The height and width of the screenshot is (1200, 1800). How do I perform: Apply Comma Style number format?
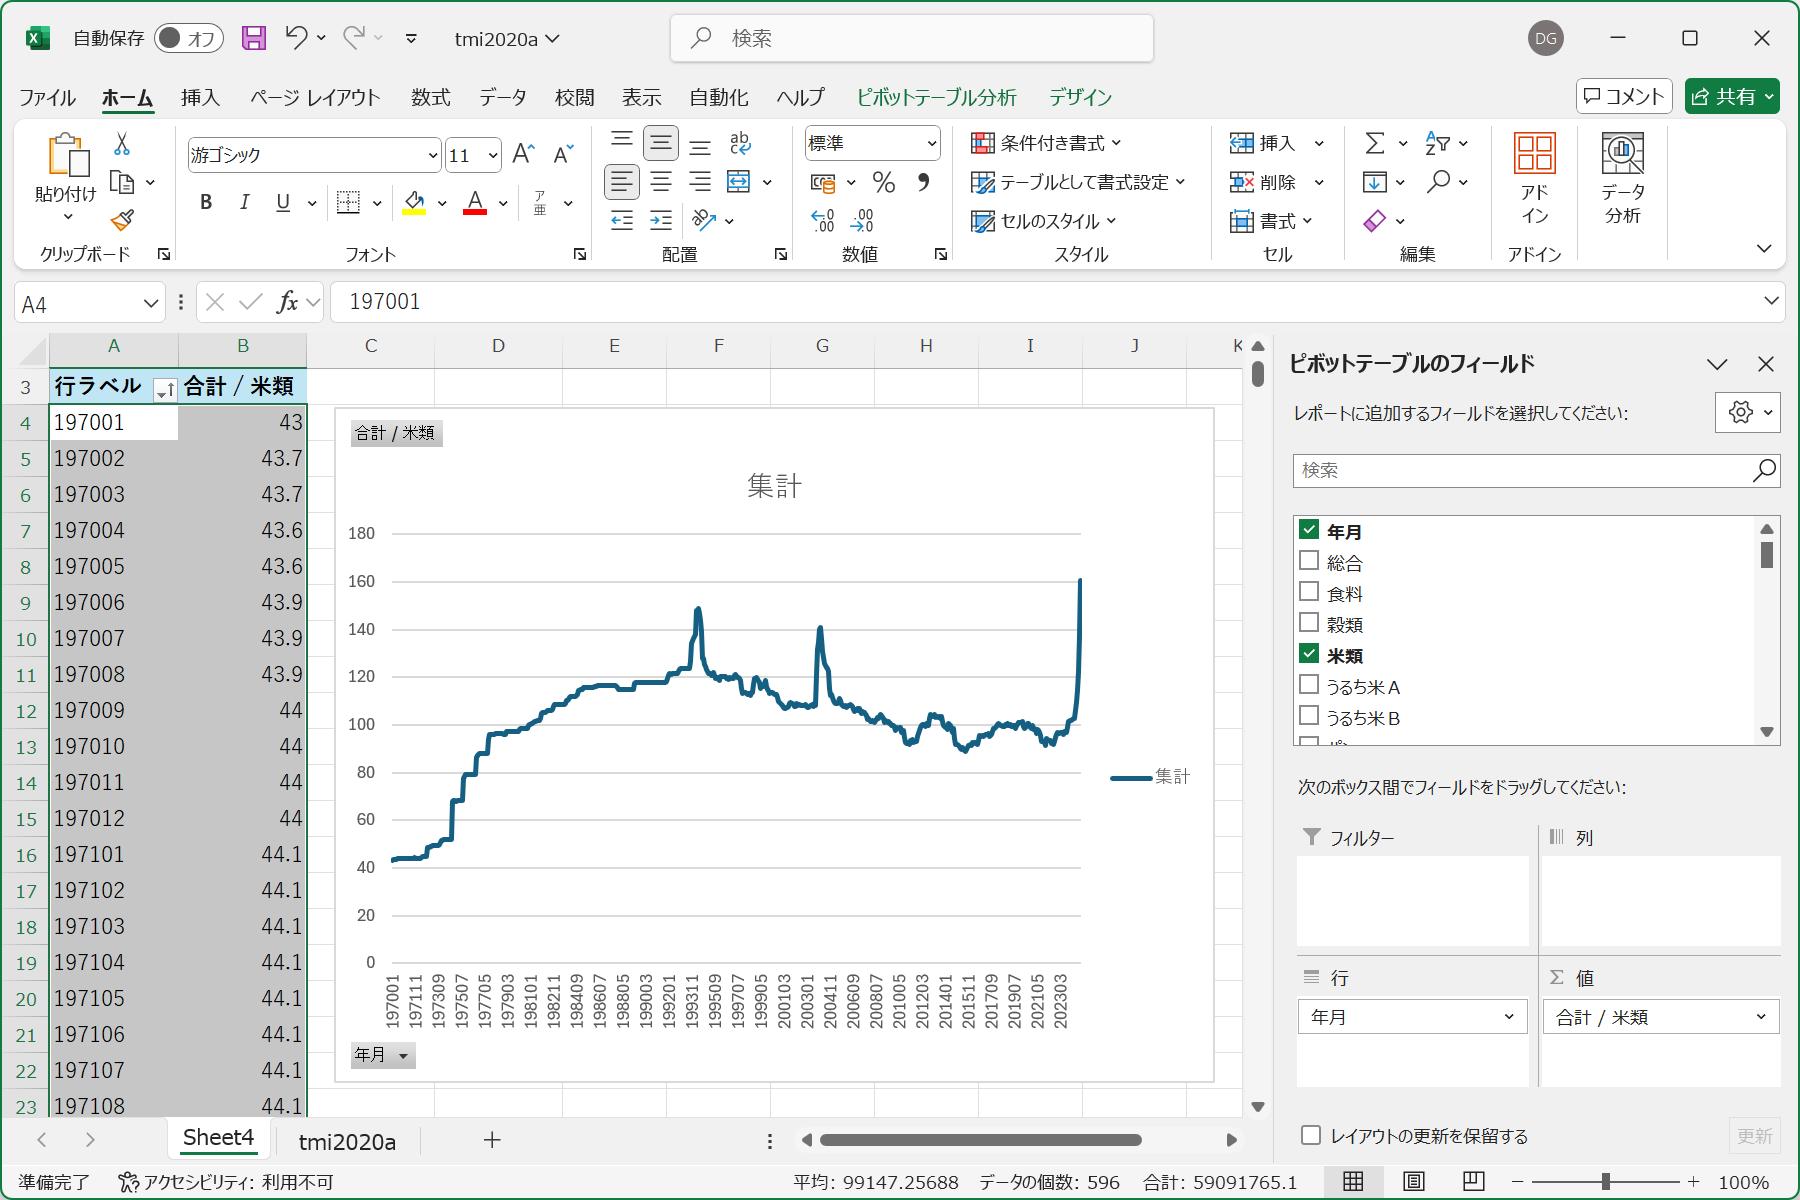923,182
